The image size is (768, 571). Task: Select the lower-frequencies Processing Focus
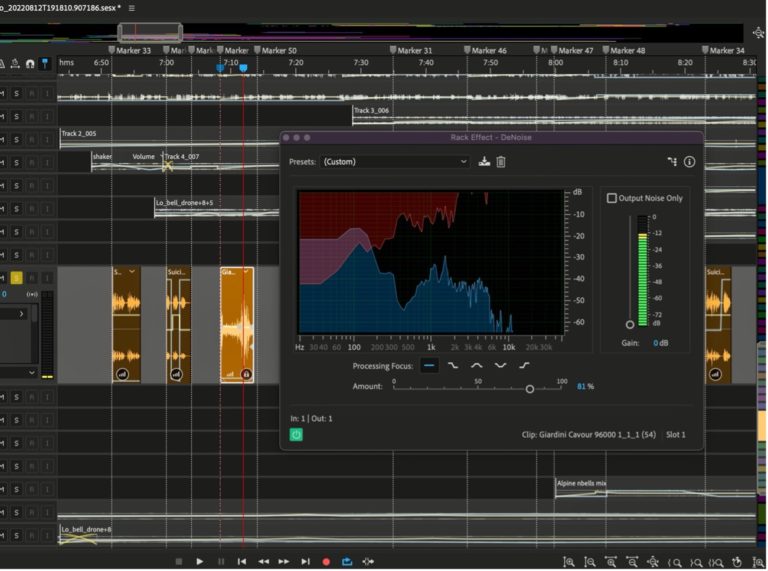[x=453, y=366]
